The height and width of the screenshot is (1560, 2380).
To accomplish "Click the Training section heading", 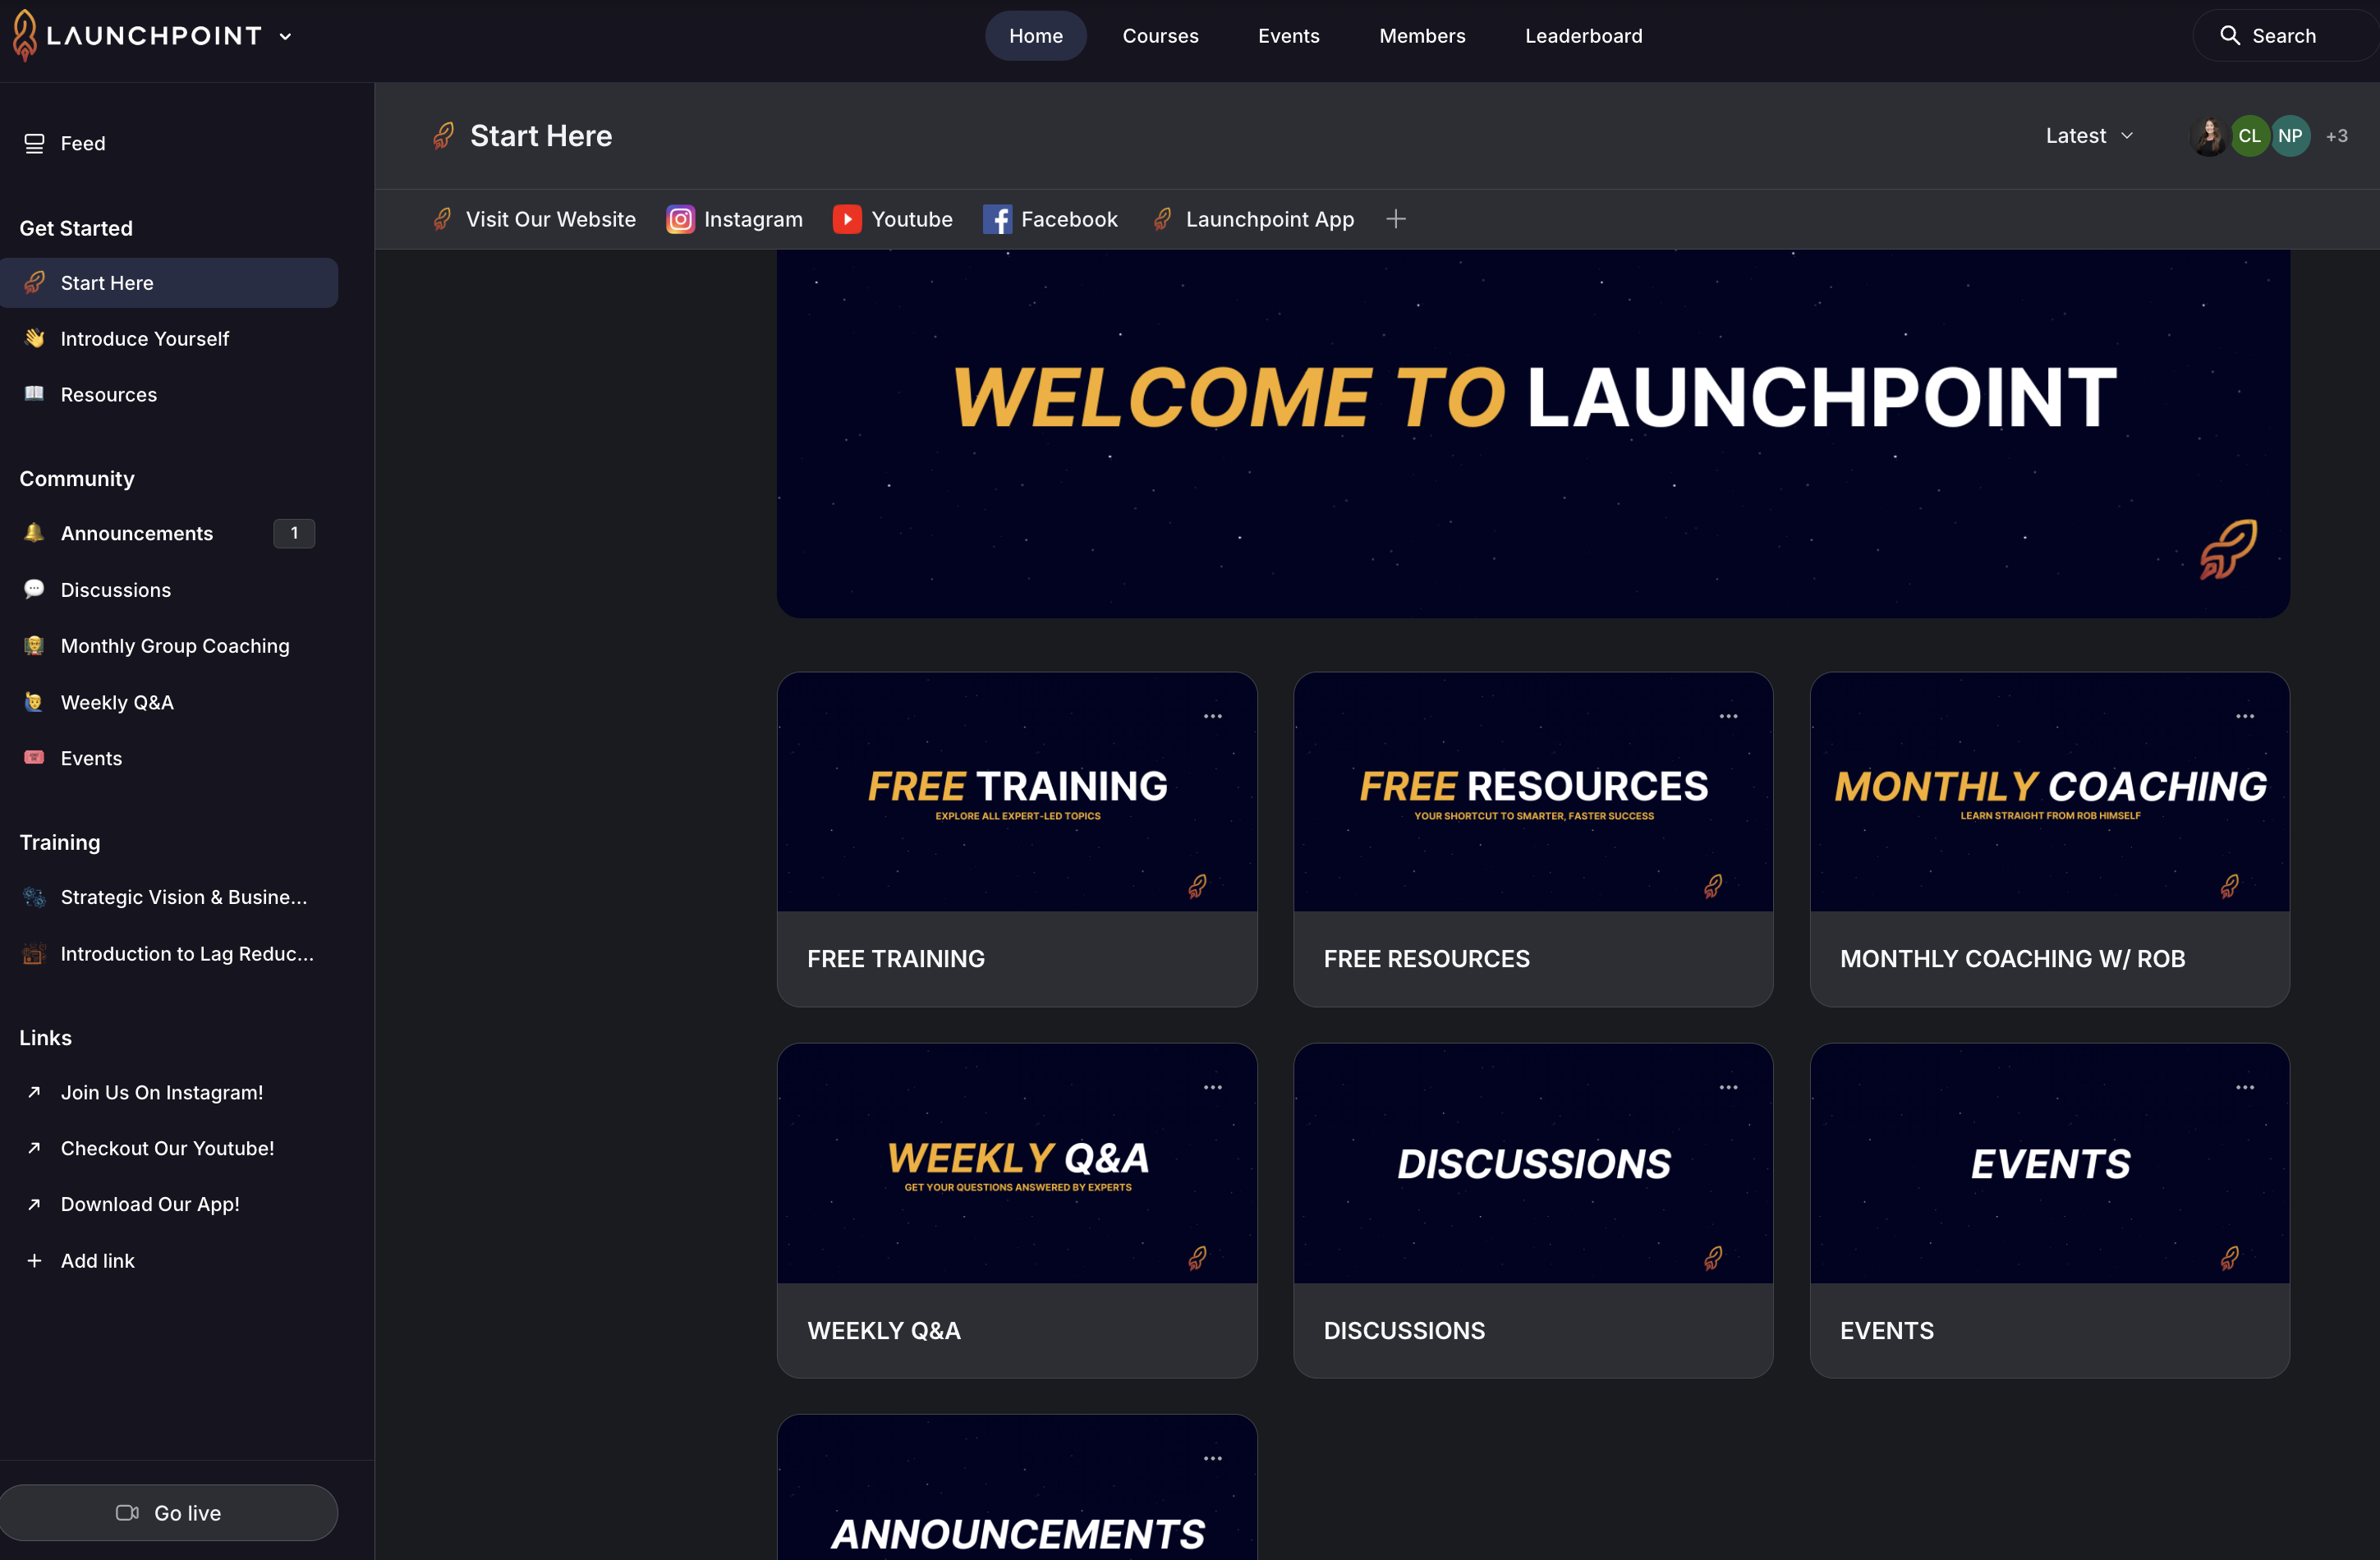I will pos(60,842).
